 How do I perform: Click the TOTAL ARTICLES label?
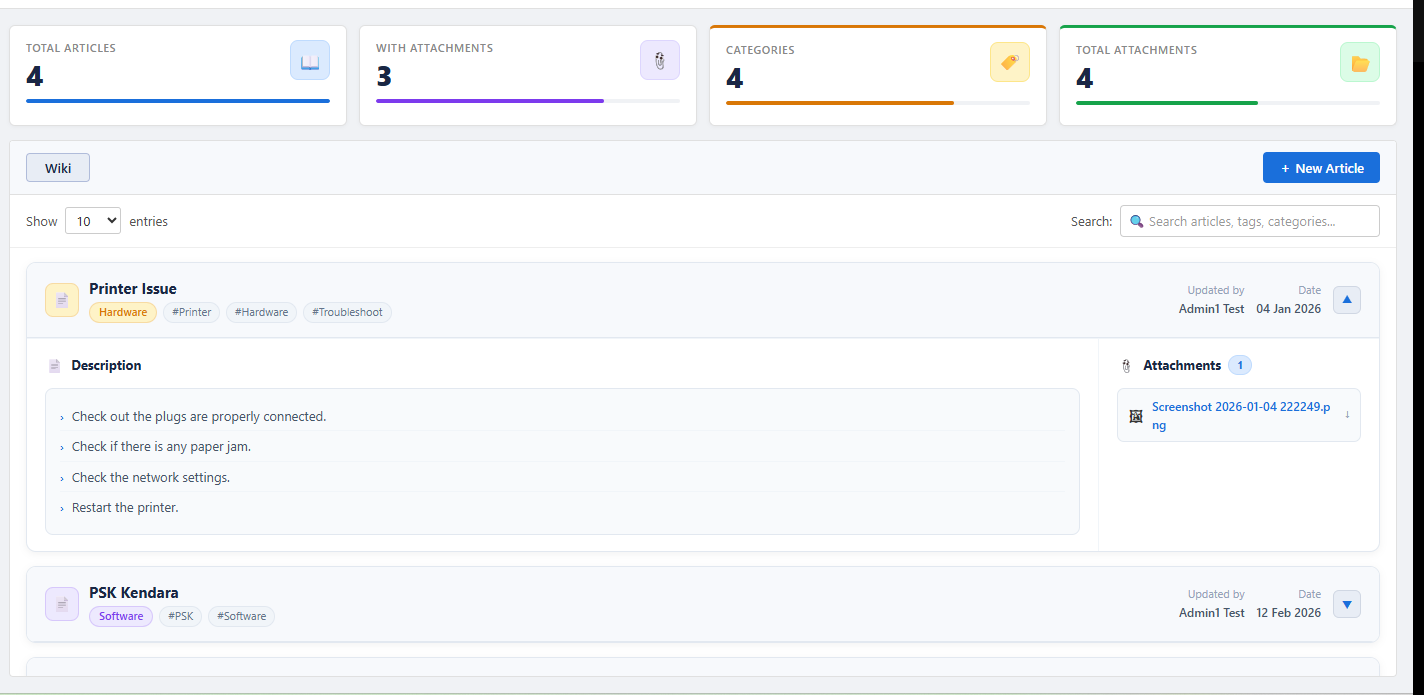coord(71,48)
